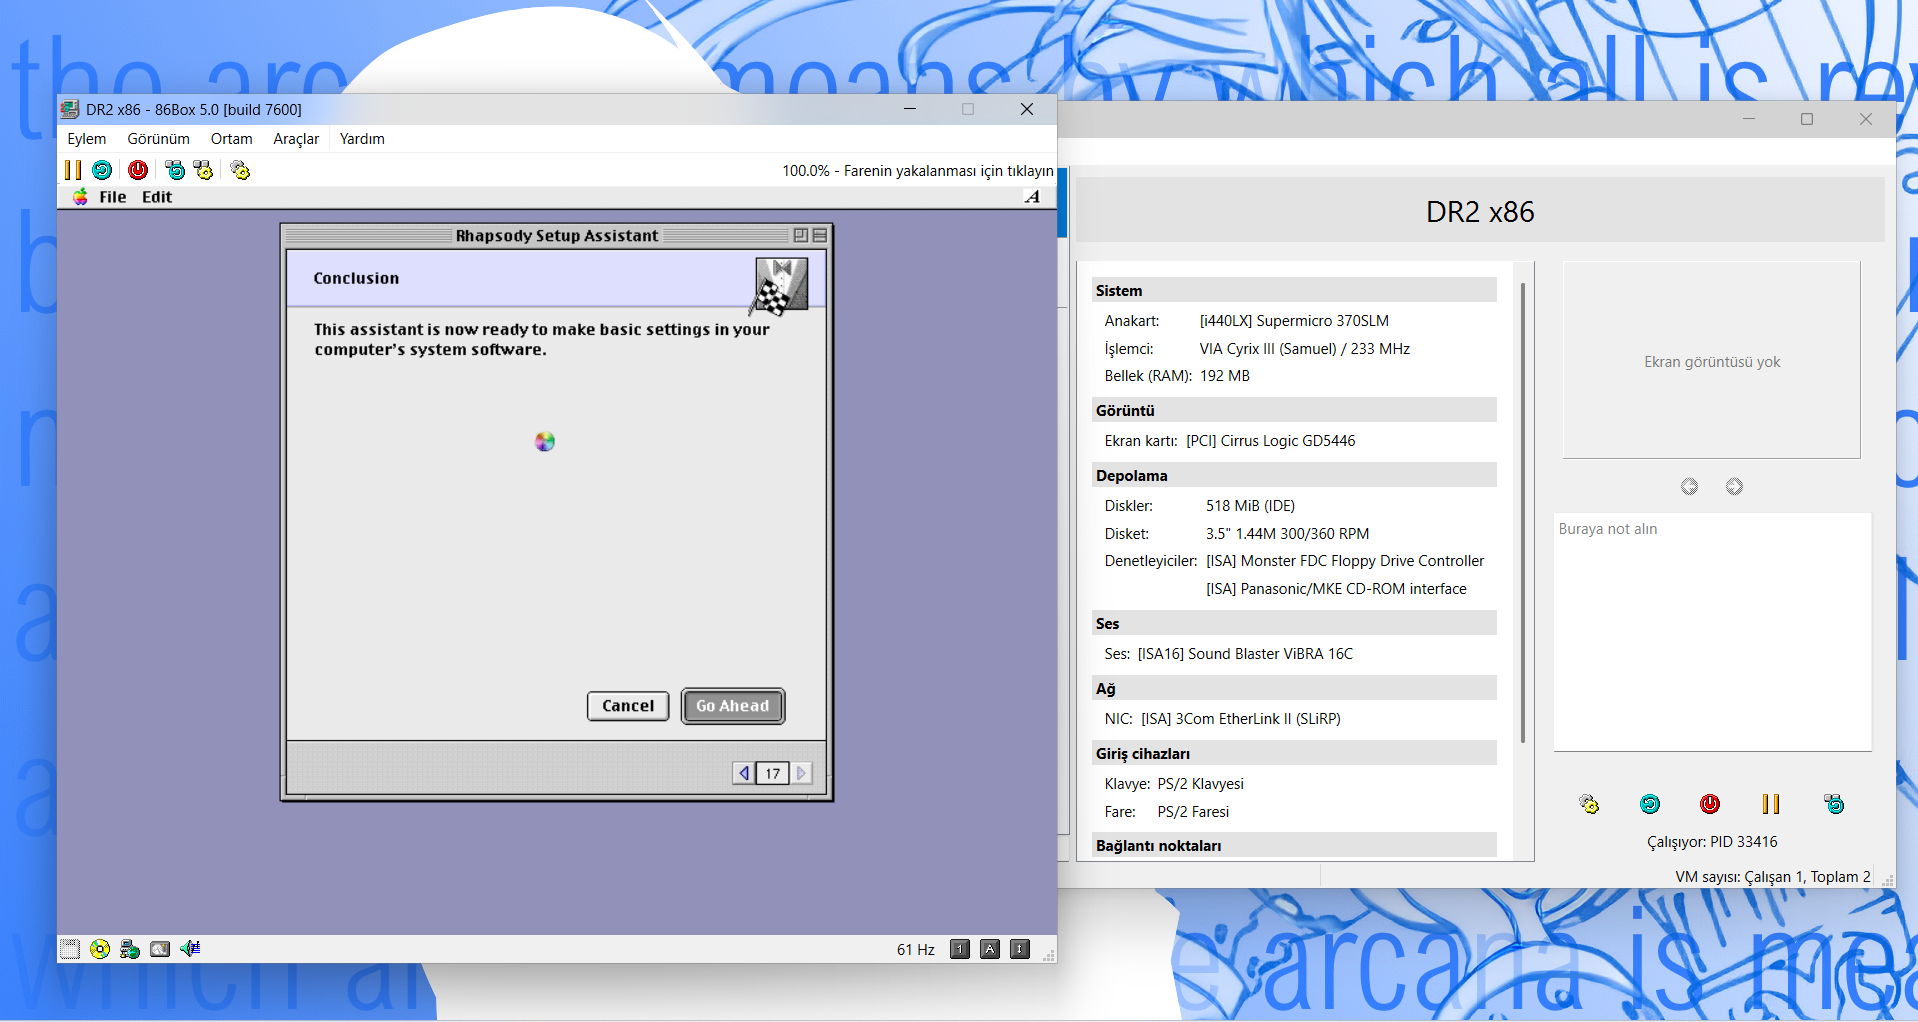Image resolution: width=1918 pixels, height=1022 pixels.
Task: Click the '[i440LX] Supermicro 370SLM' motherboard value
Action: click(x=1294, y=321)
